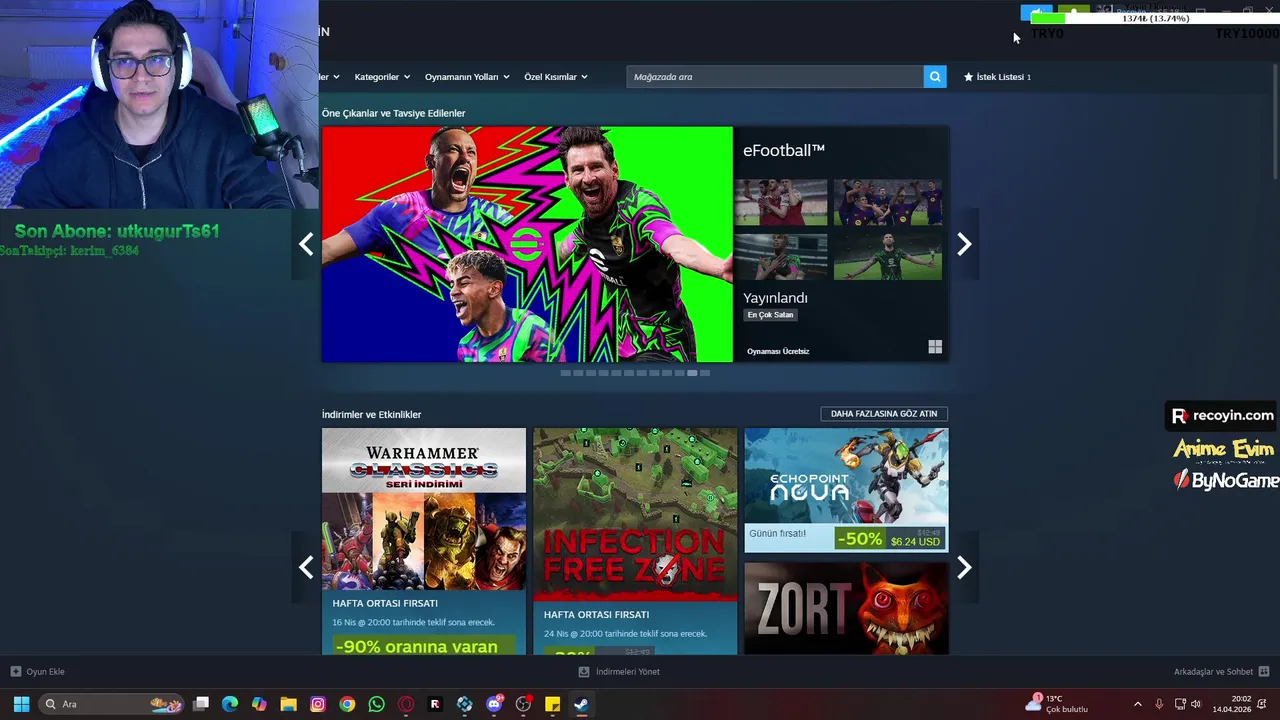Click the Windows platform icon on eFootball
Screen dimensions: 1280x720
pyautogui.click(x=935, y=347)
